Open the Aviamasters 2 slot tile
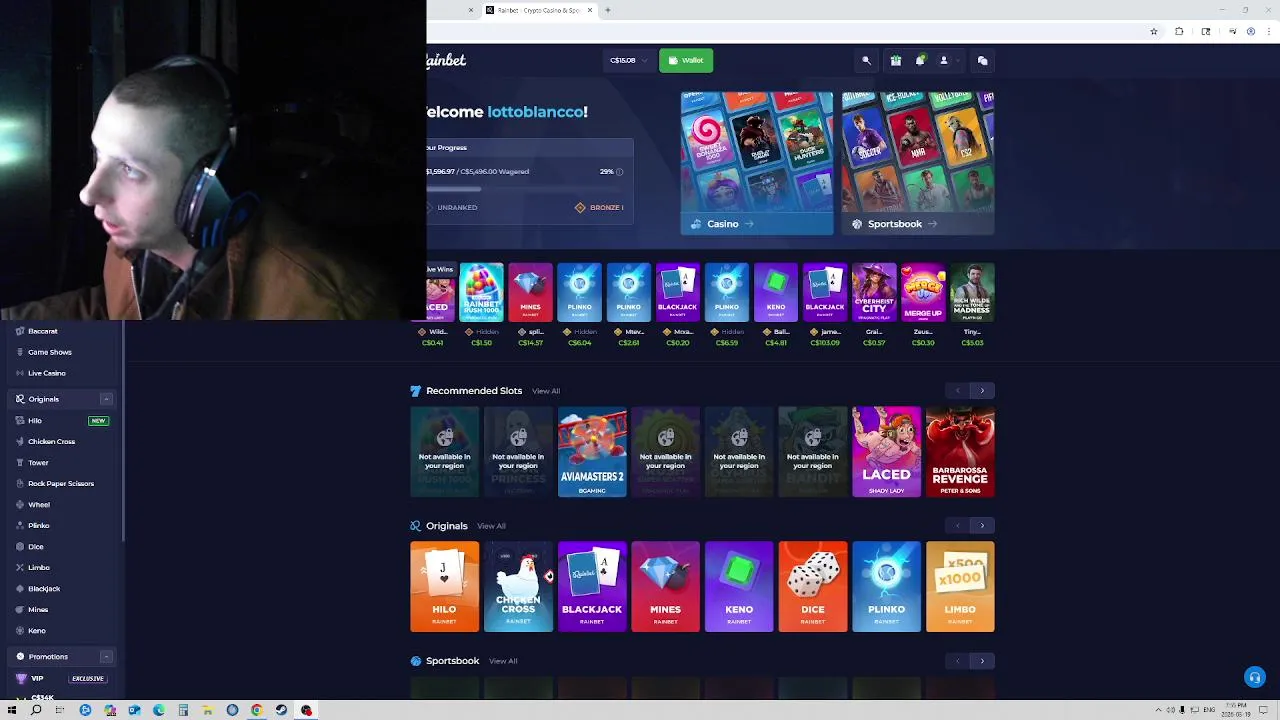 (592, 452)
